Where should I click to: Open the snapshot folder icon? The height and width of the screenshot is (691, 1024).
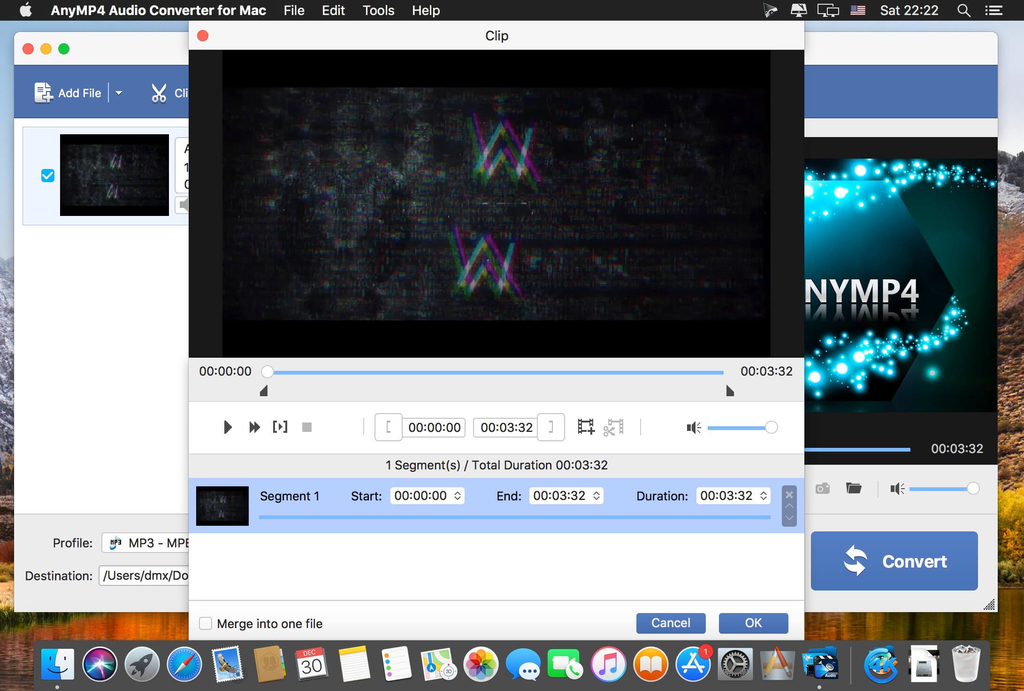854,488
